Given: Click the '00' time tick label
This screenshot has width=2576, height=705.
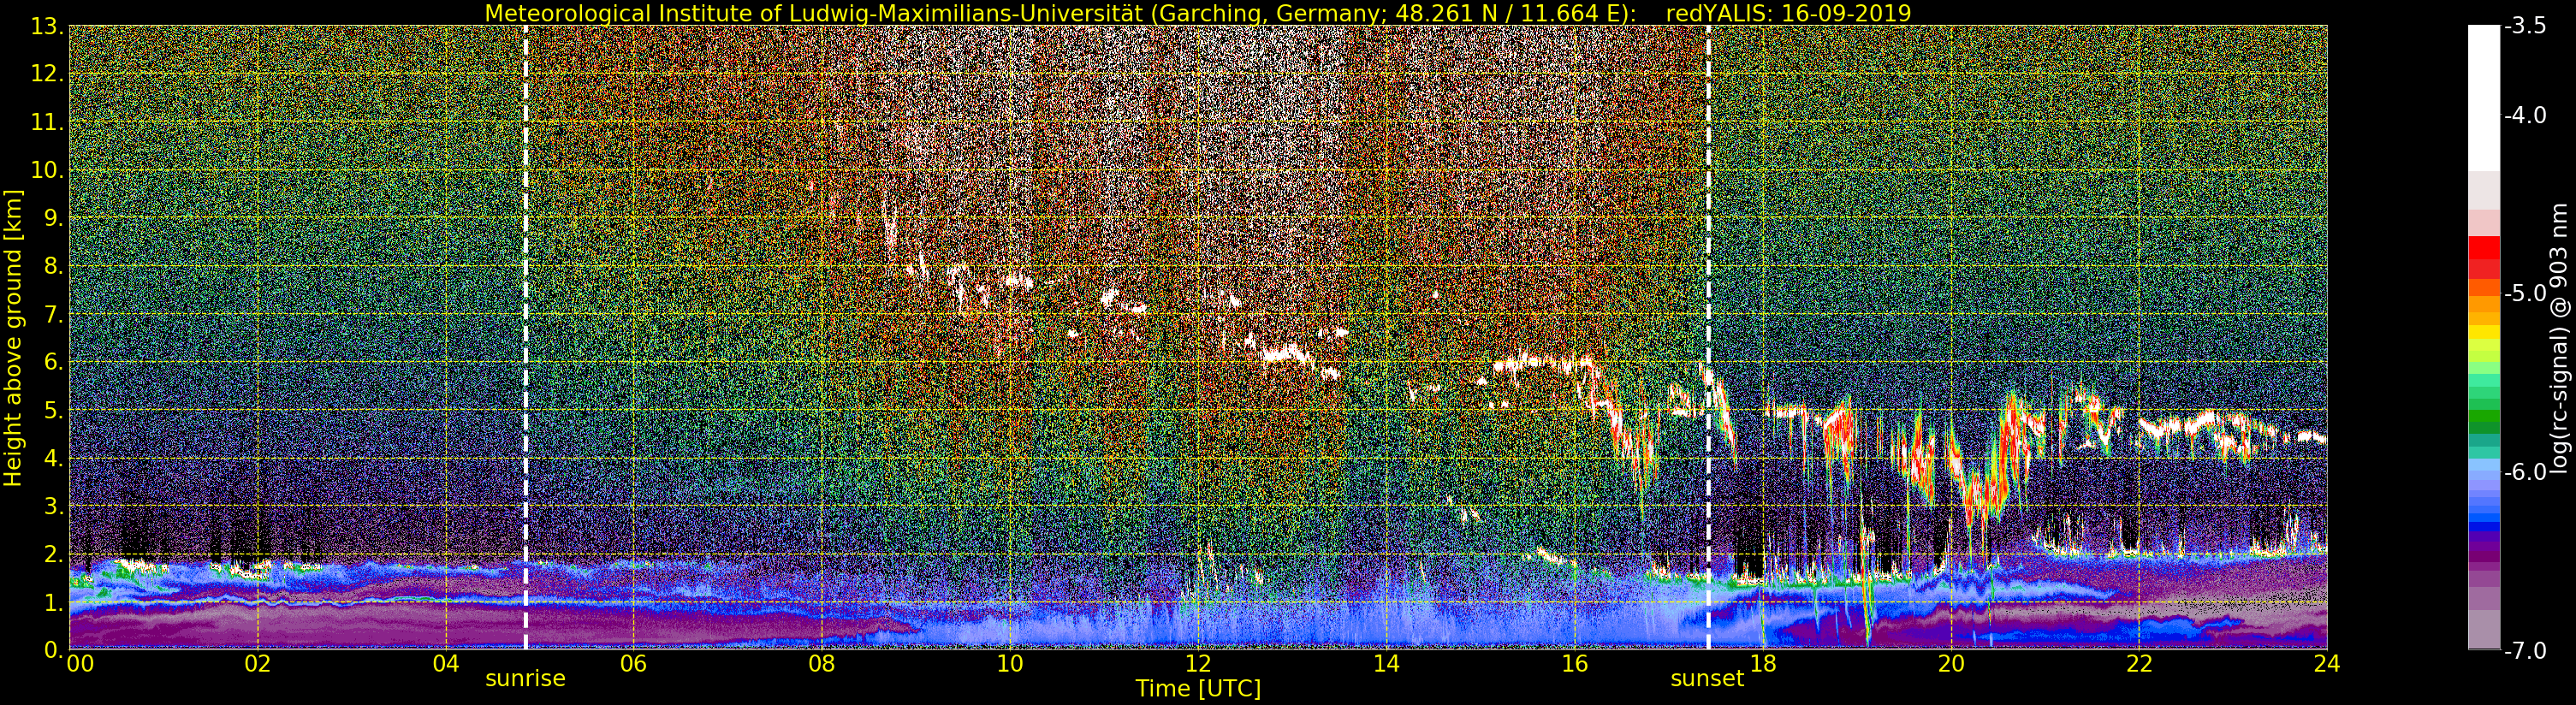Looking at the screenshot, I should pyautogui.click(x=80, y=664).
